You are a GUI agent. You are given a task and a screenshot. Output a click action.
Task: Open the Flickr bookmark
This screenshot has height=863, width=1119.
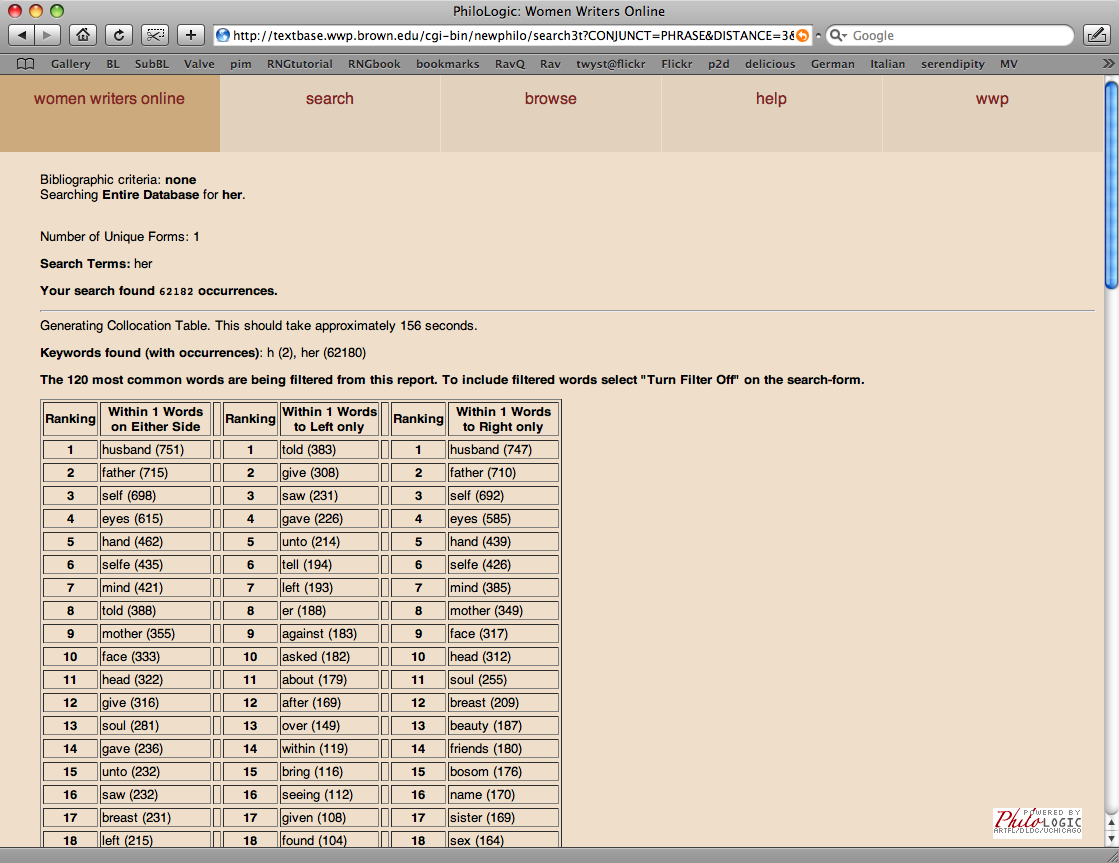(x=677, y=64)
